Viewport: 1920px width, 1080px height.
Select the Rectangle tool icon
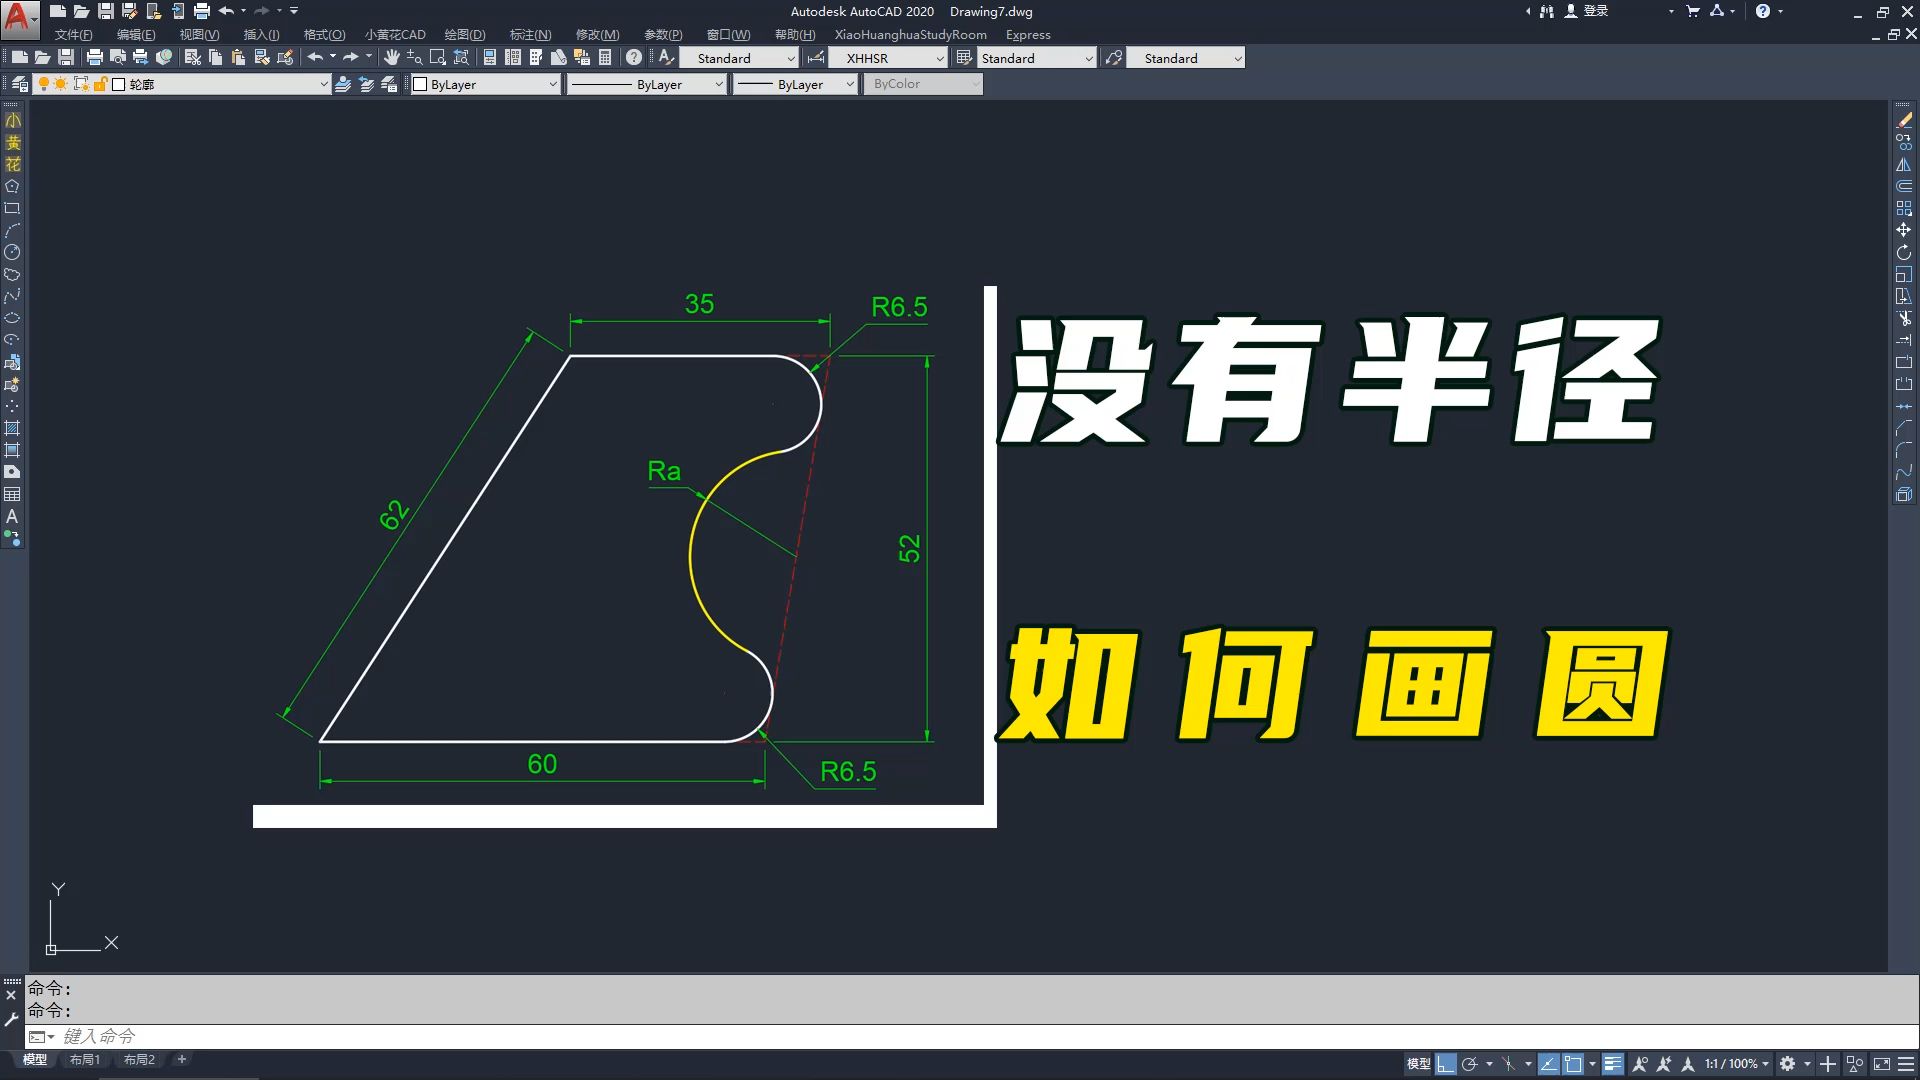coord(13,208)
